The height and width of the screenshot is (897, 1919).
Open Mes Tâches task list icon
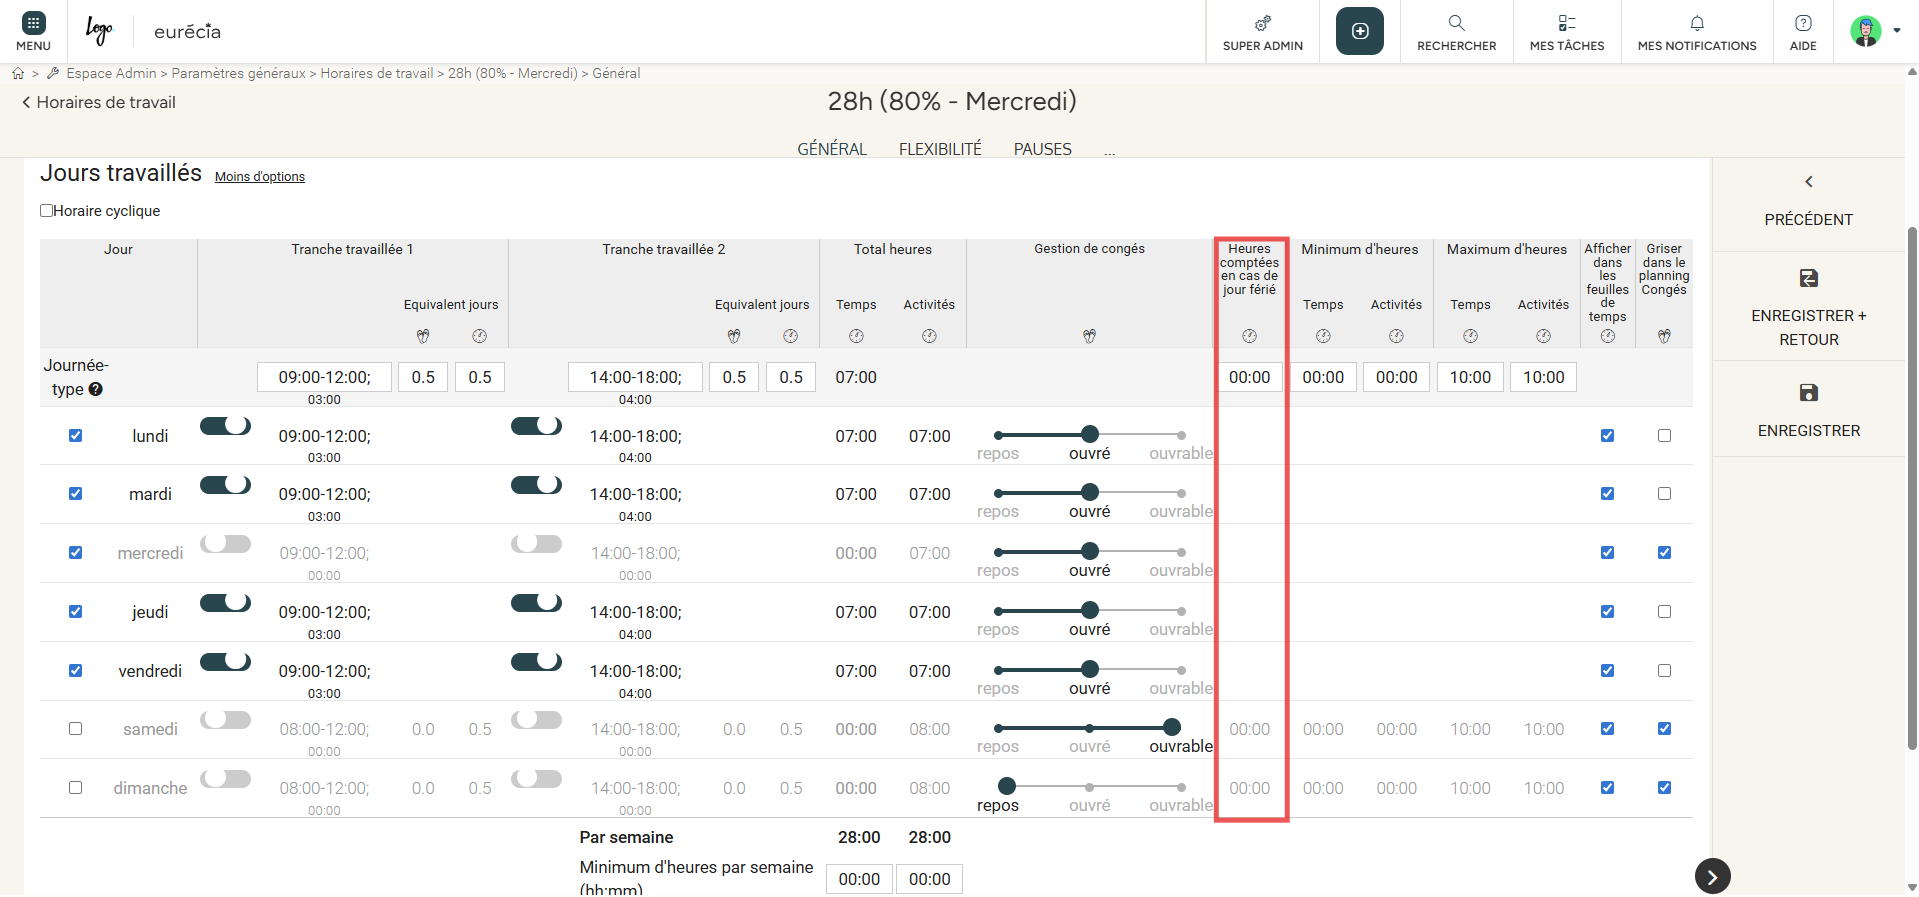point(1566,23)
